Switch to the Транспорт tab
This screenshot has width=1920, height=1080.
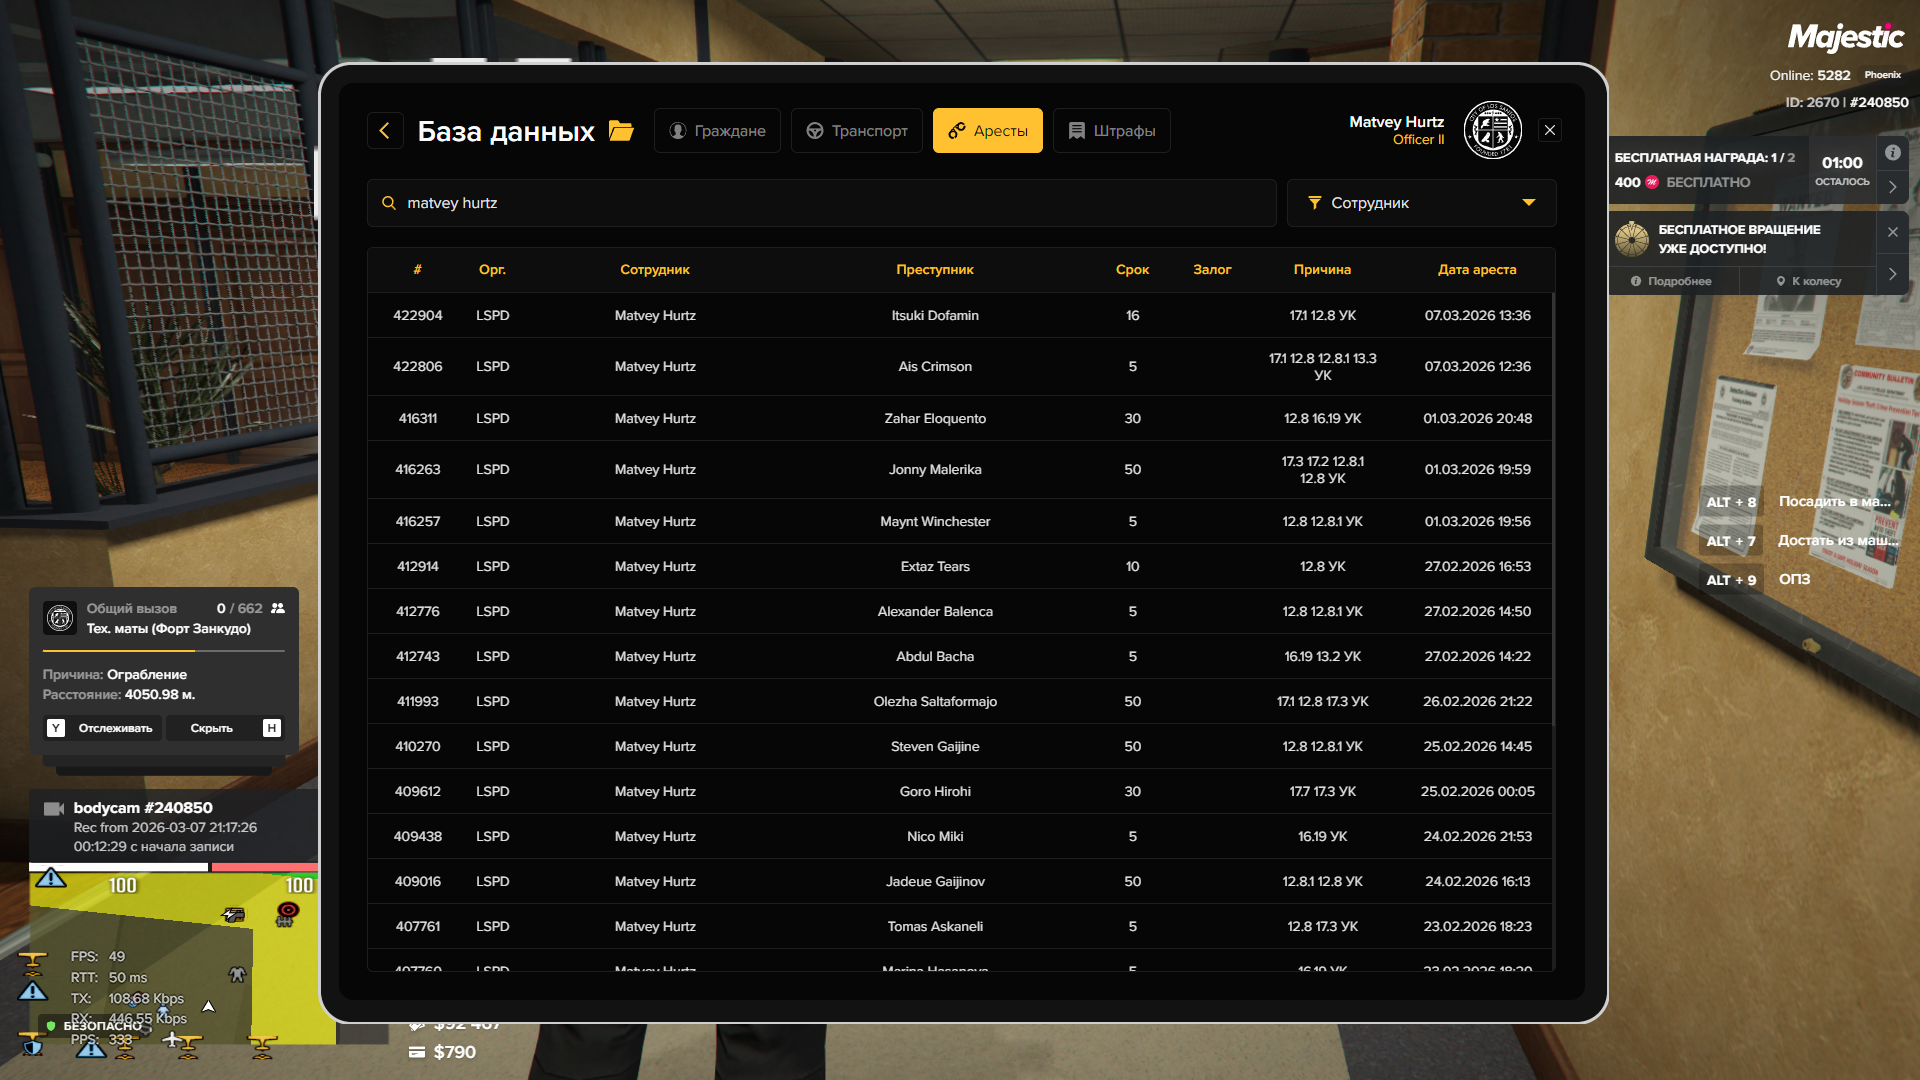pos(857,131)
